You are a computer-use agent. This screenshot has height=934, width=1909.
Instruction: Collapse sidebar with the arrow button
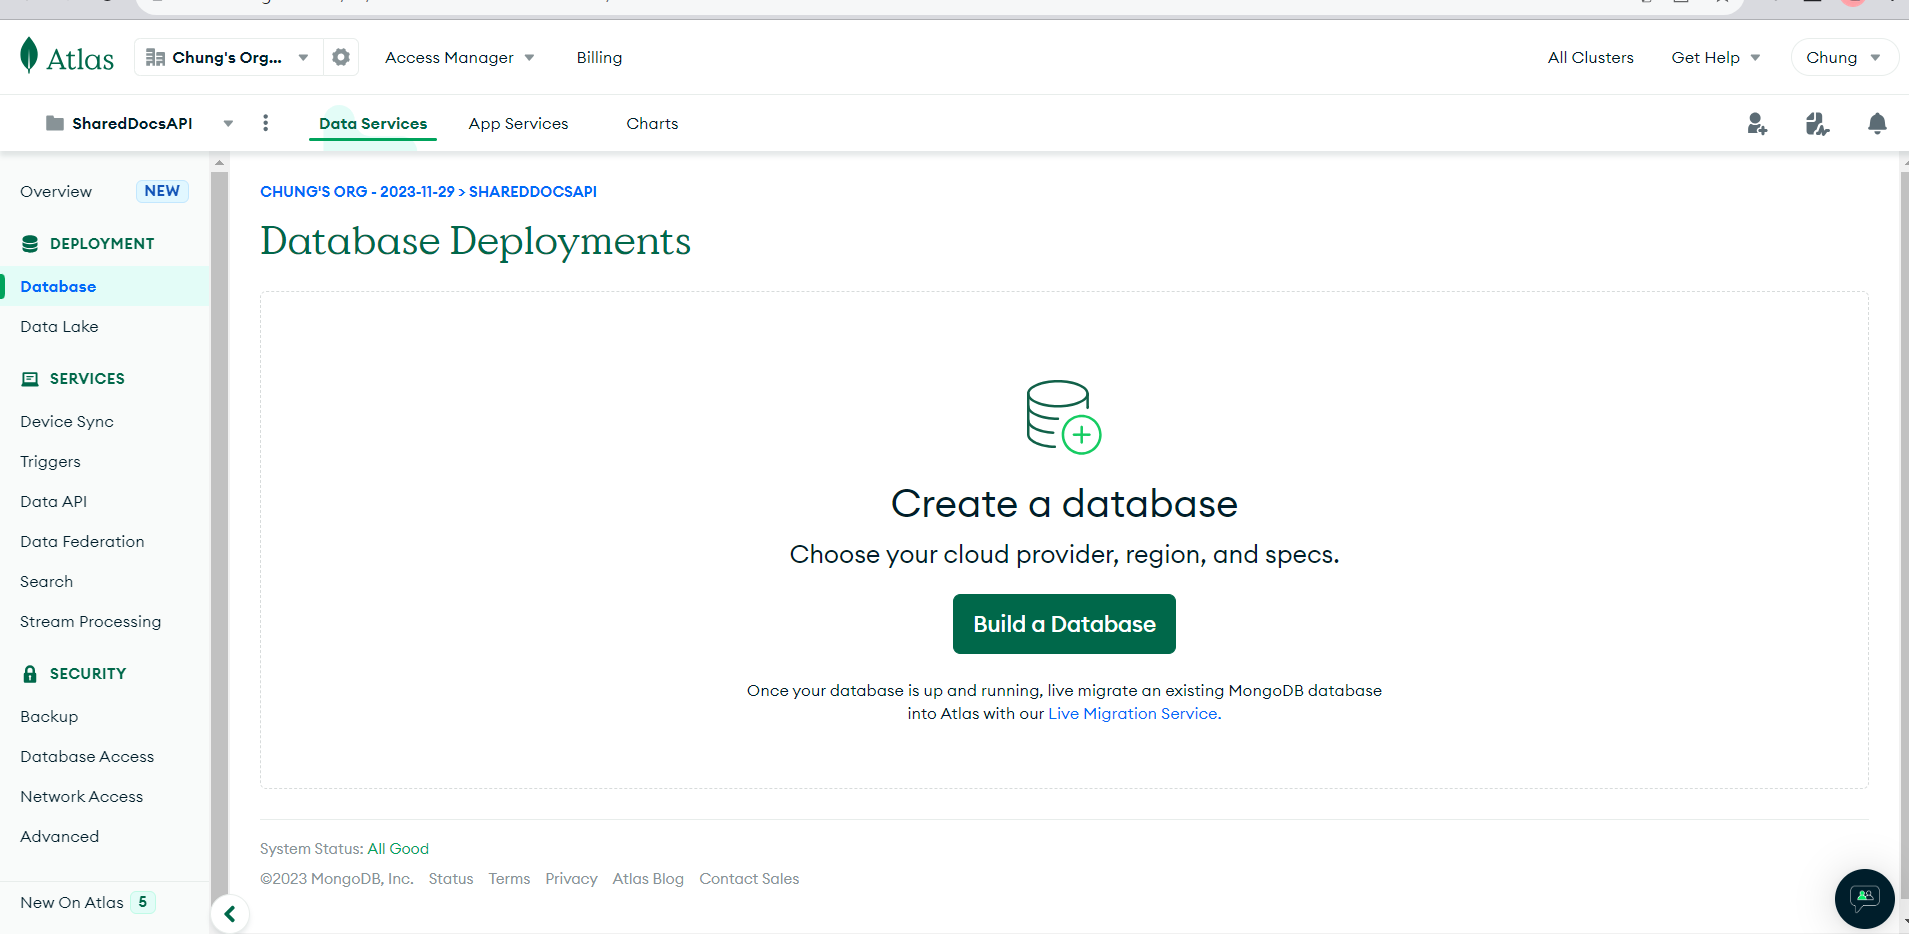230,914
